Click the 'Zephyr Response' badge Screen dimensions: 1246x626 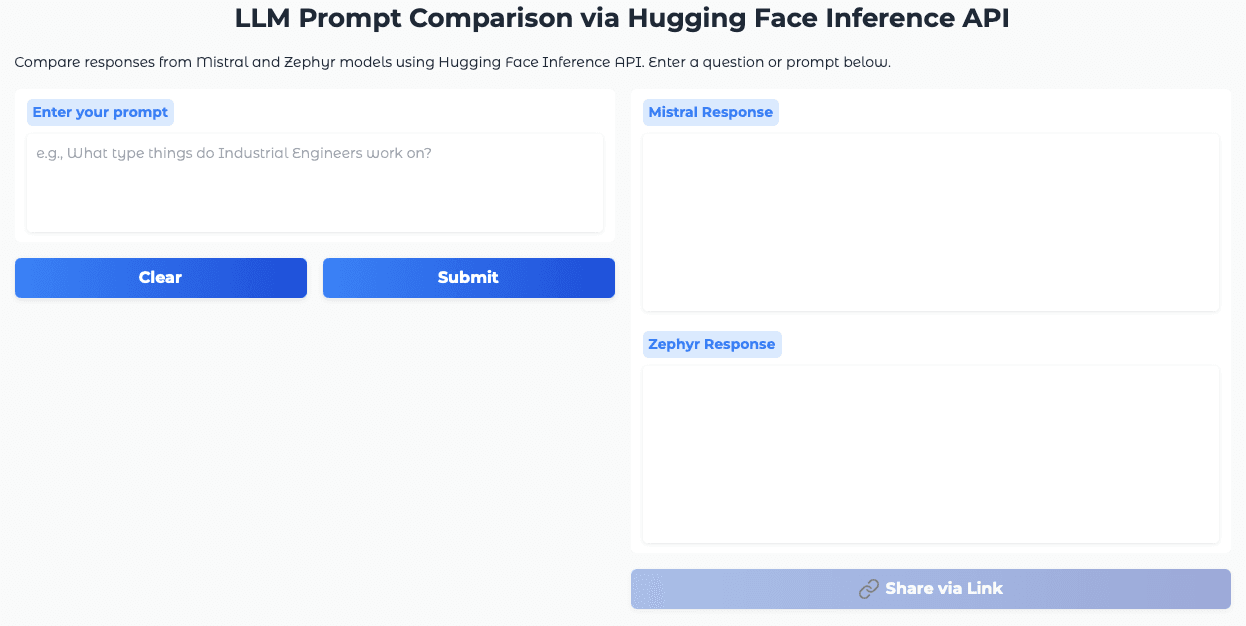click(x=712, y=344)
